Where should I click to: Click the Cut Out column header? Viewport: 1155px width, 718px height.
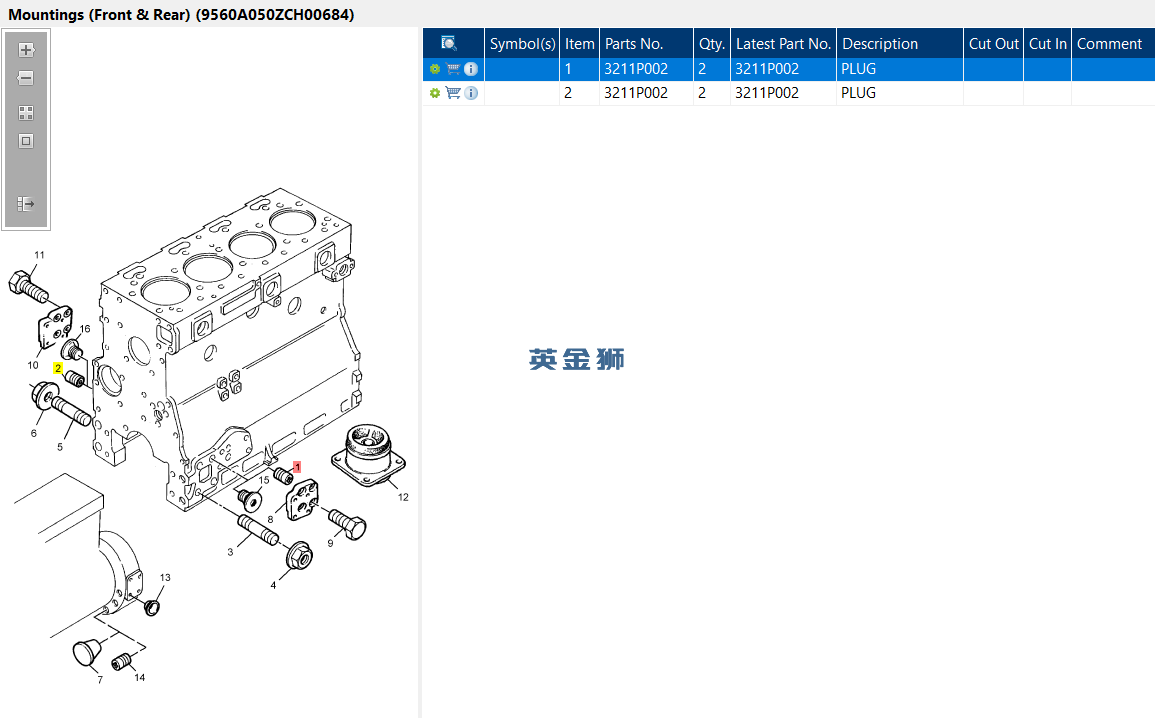pos(993,43)
